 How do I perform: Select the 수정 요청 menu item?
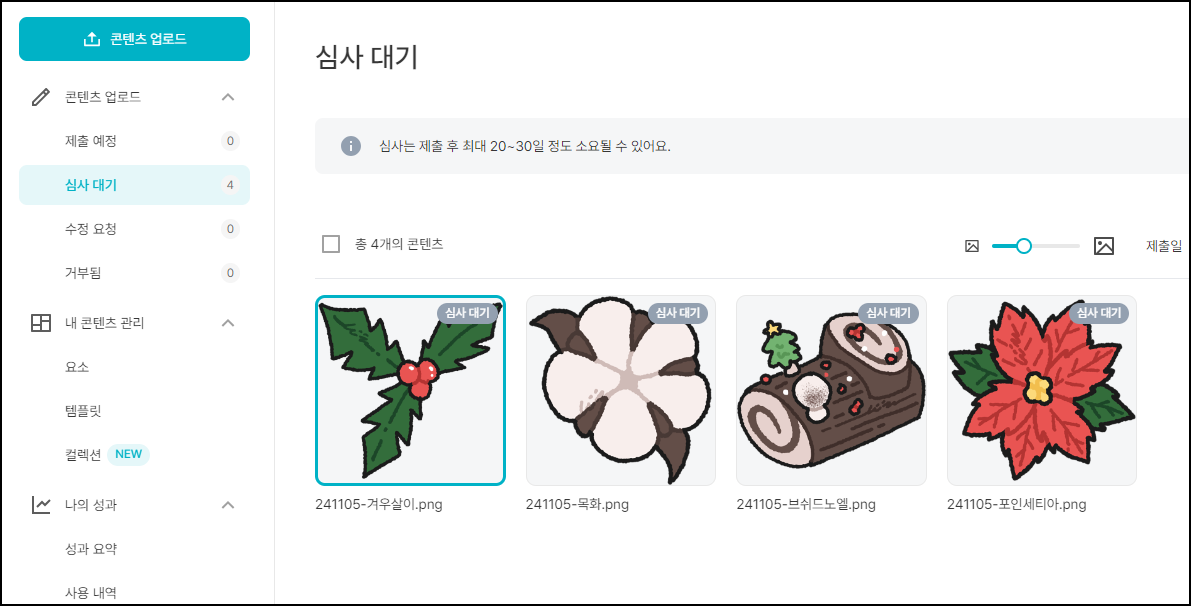tap(134, 229)
